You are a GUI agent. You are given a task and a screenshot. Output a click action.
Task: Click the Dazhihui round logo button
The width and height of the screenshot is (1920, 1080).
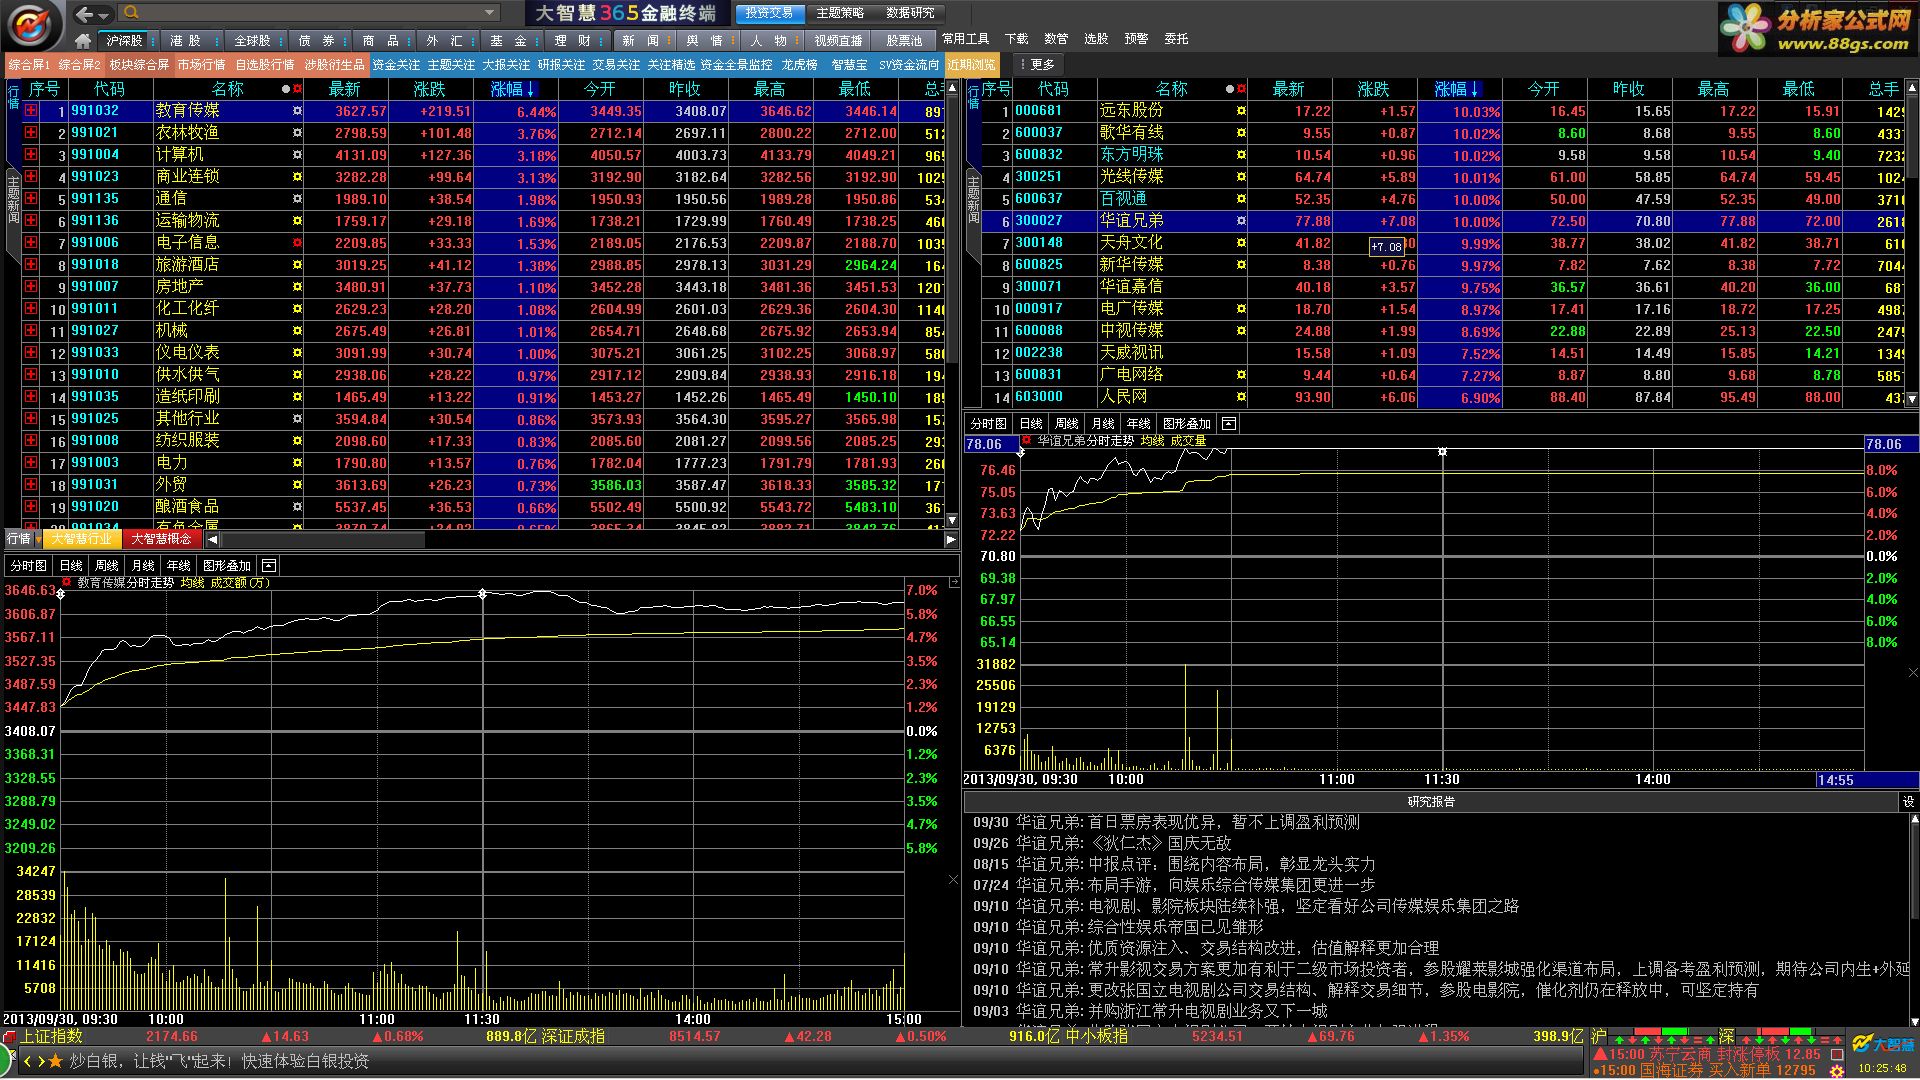pos(33,24)
